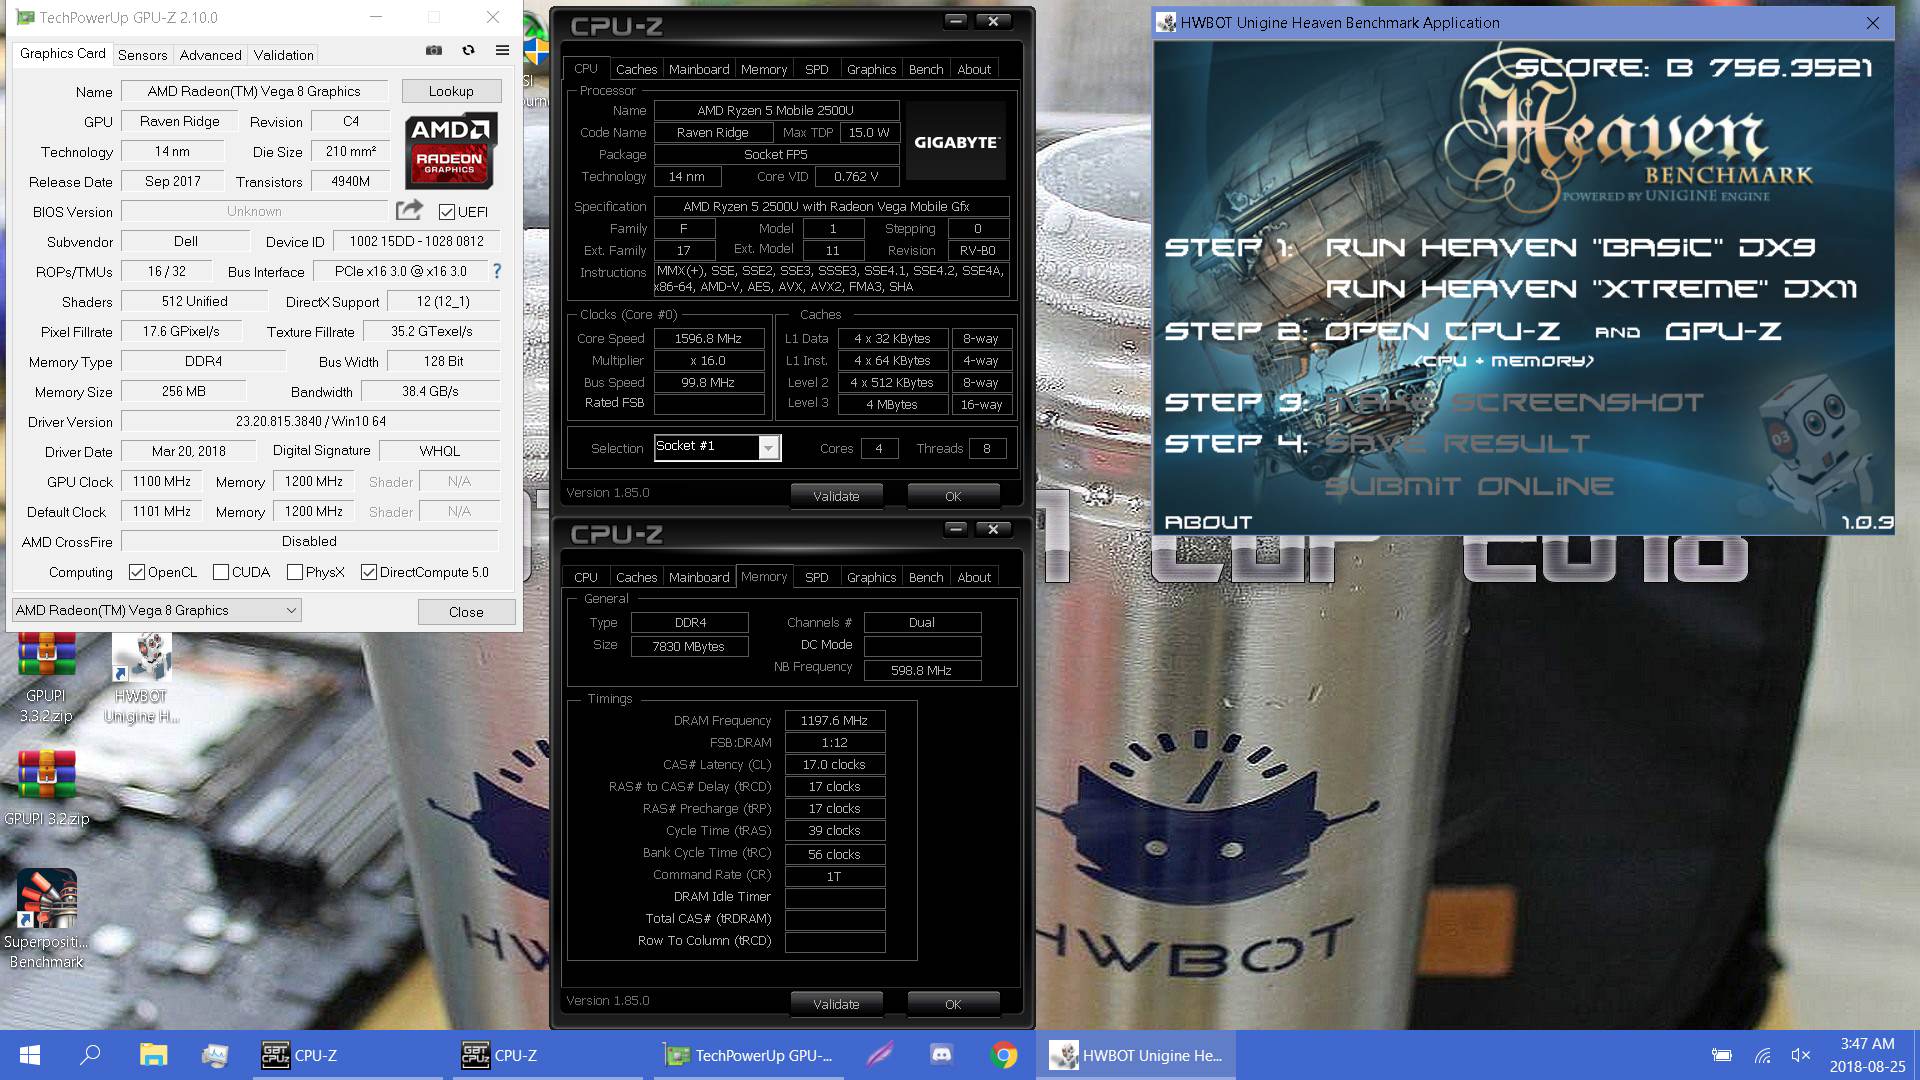Click About in HWBOT Heaven window

(1208, 522)
